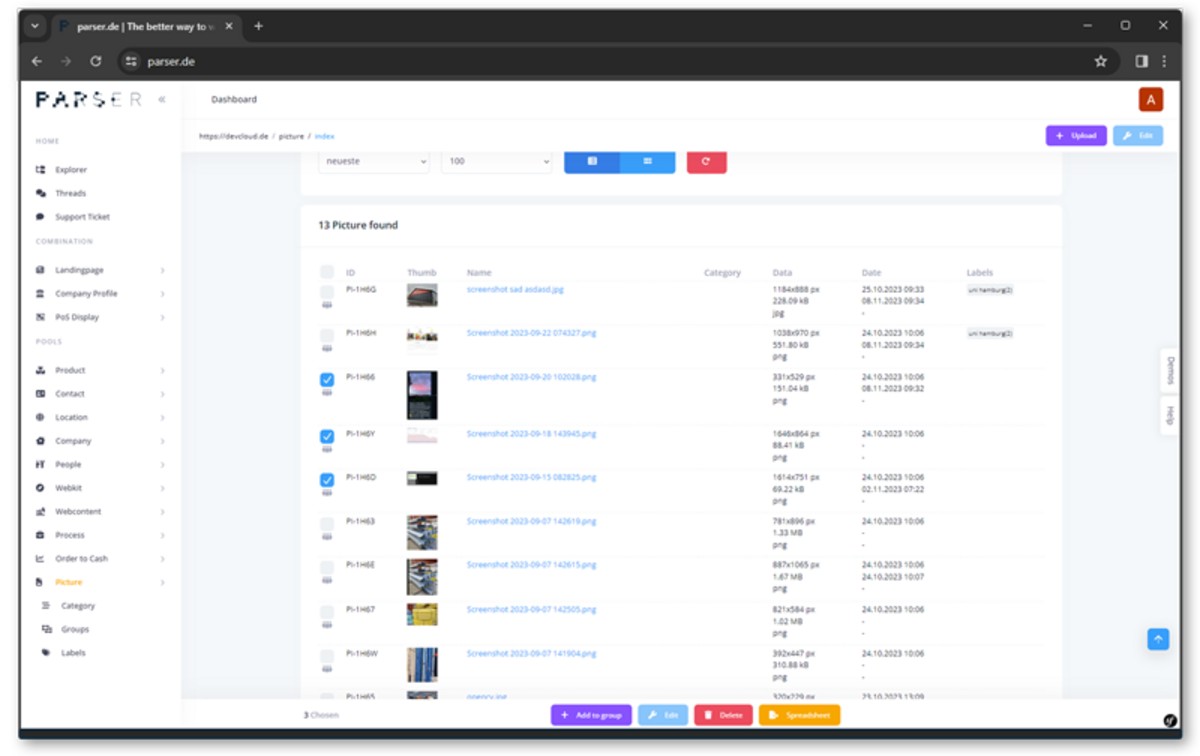Click the Product cubes icon
The height and width of the screenshot is (756, 1200).
pos(40,370)
